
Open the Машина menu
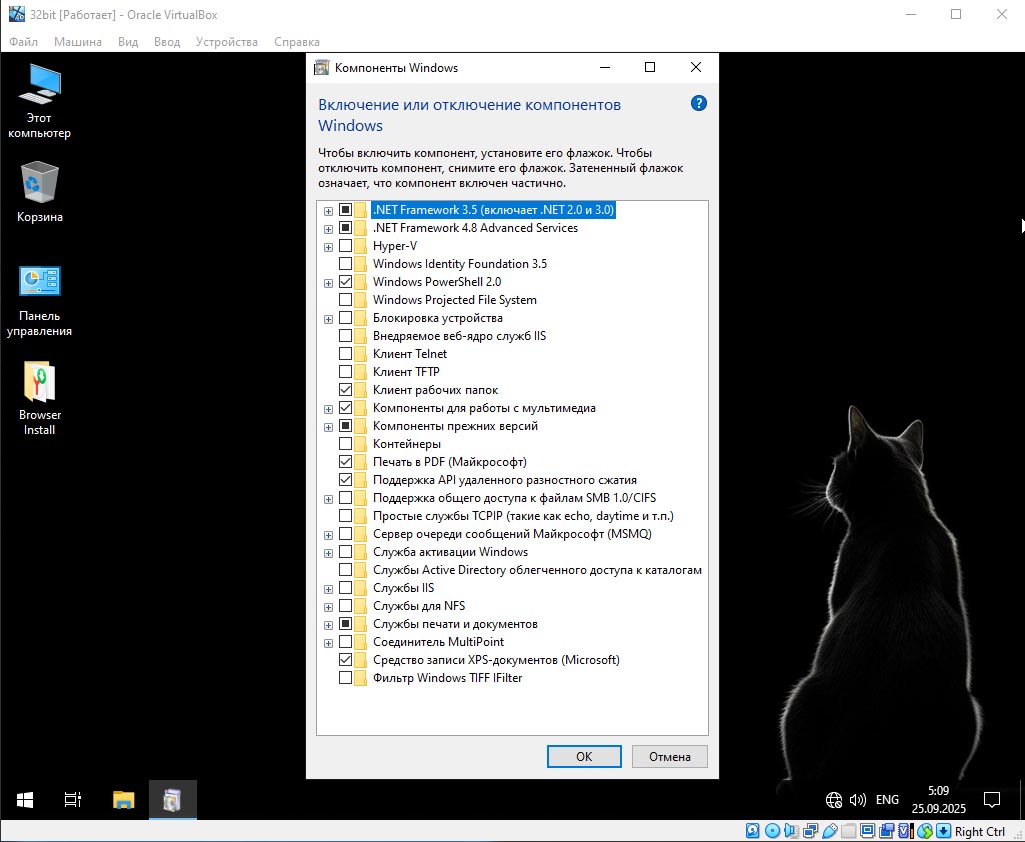click(78, 42)
